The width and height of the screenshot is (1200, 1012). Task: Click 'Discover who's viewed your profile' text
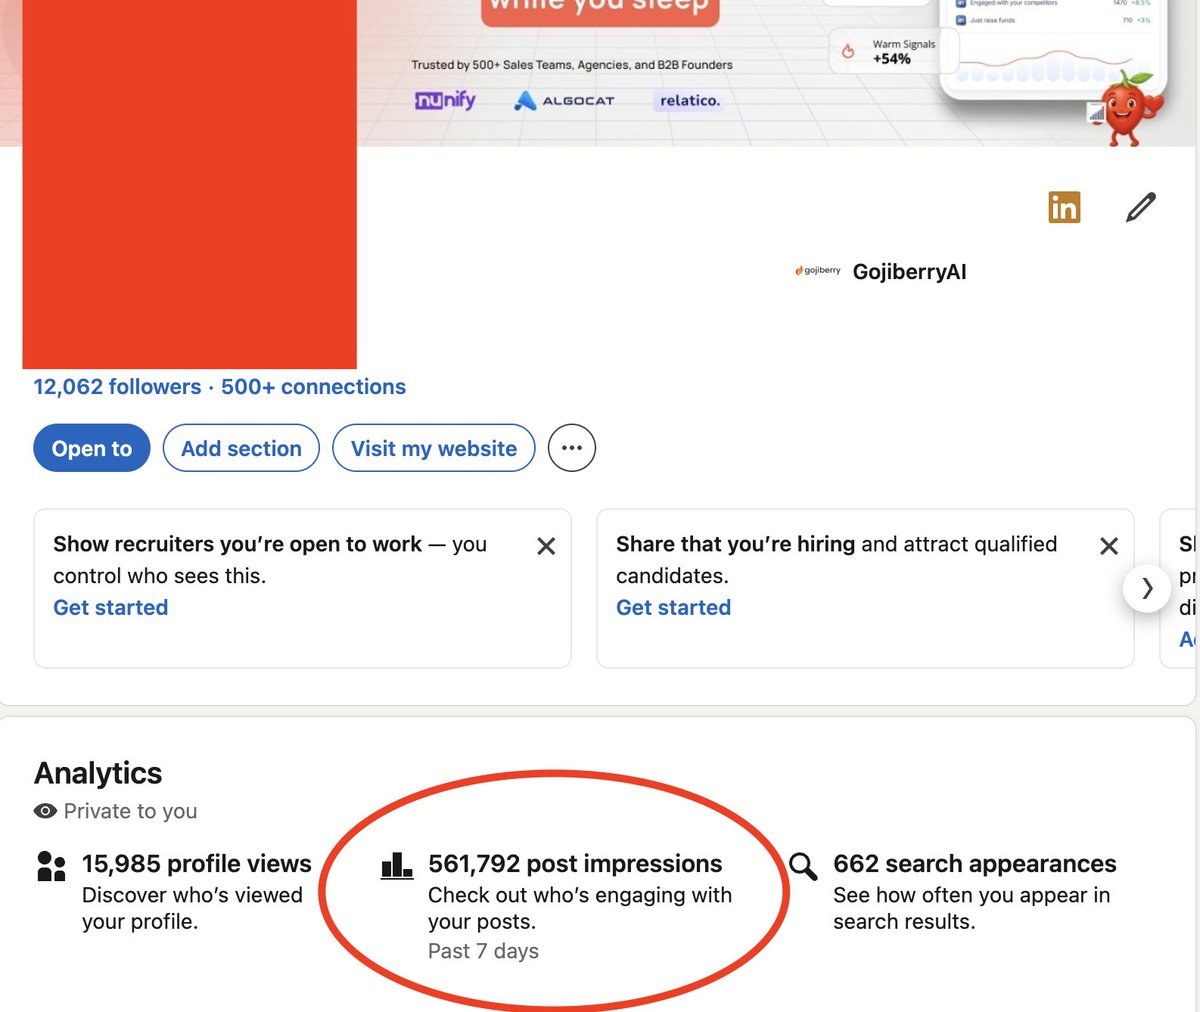[192, 908]
